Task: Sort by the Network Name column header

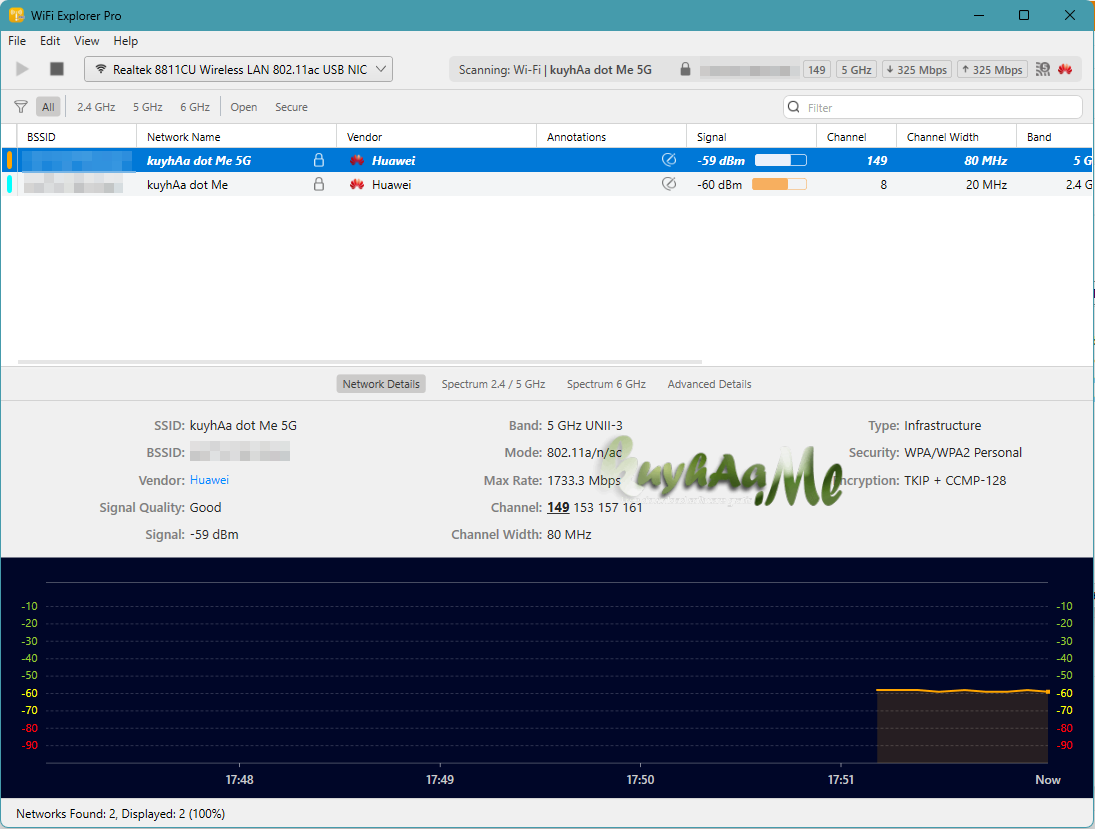Action: coord(236,137)
